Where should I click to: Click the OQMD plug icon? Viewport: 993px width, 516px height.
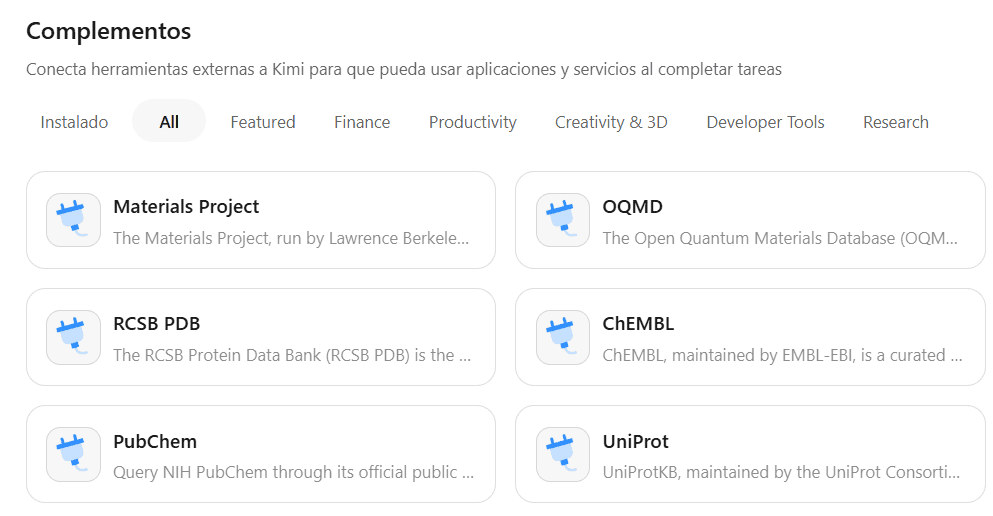tap(563, 220)
